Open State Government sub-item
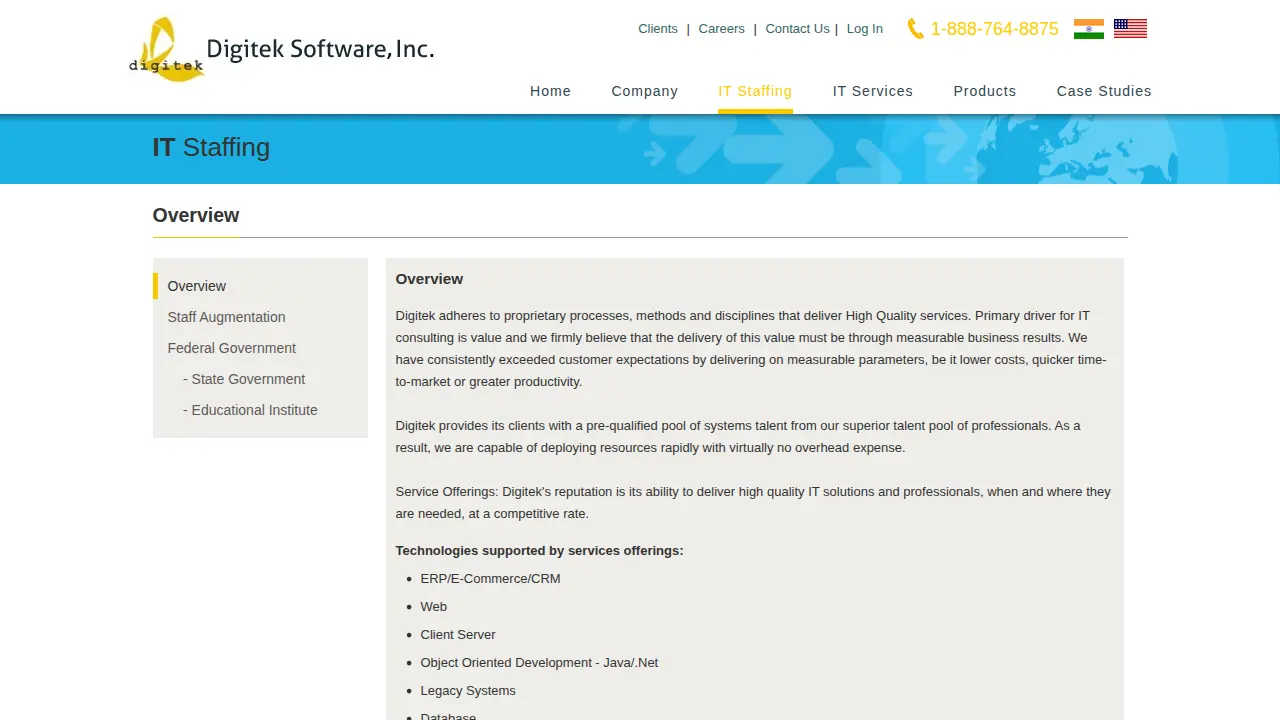 click(244, 379)
